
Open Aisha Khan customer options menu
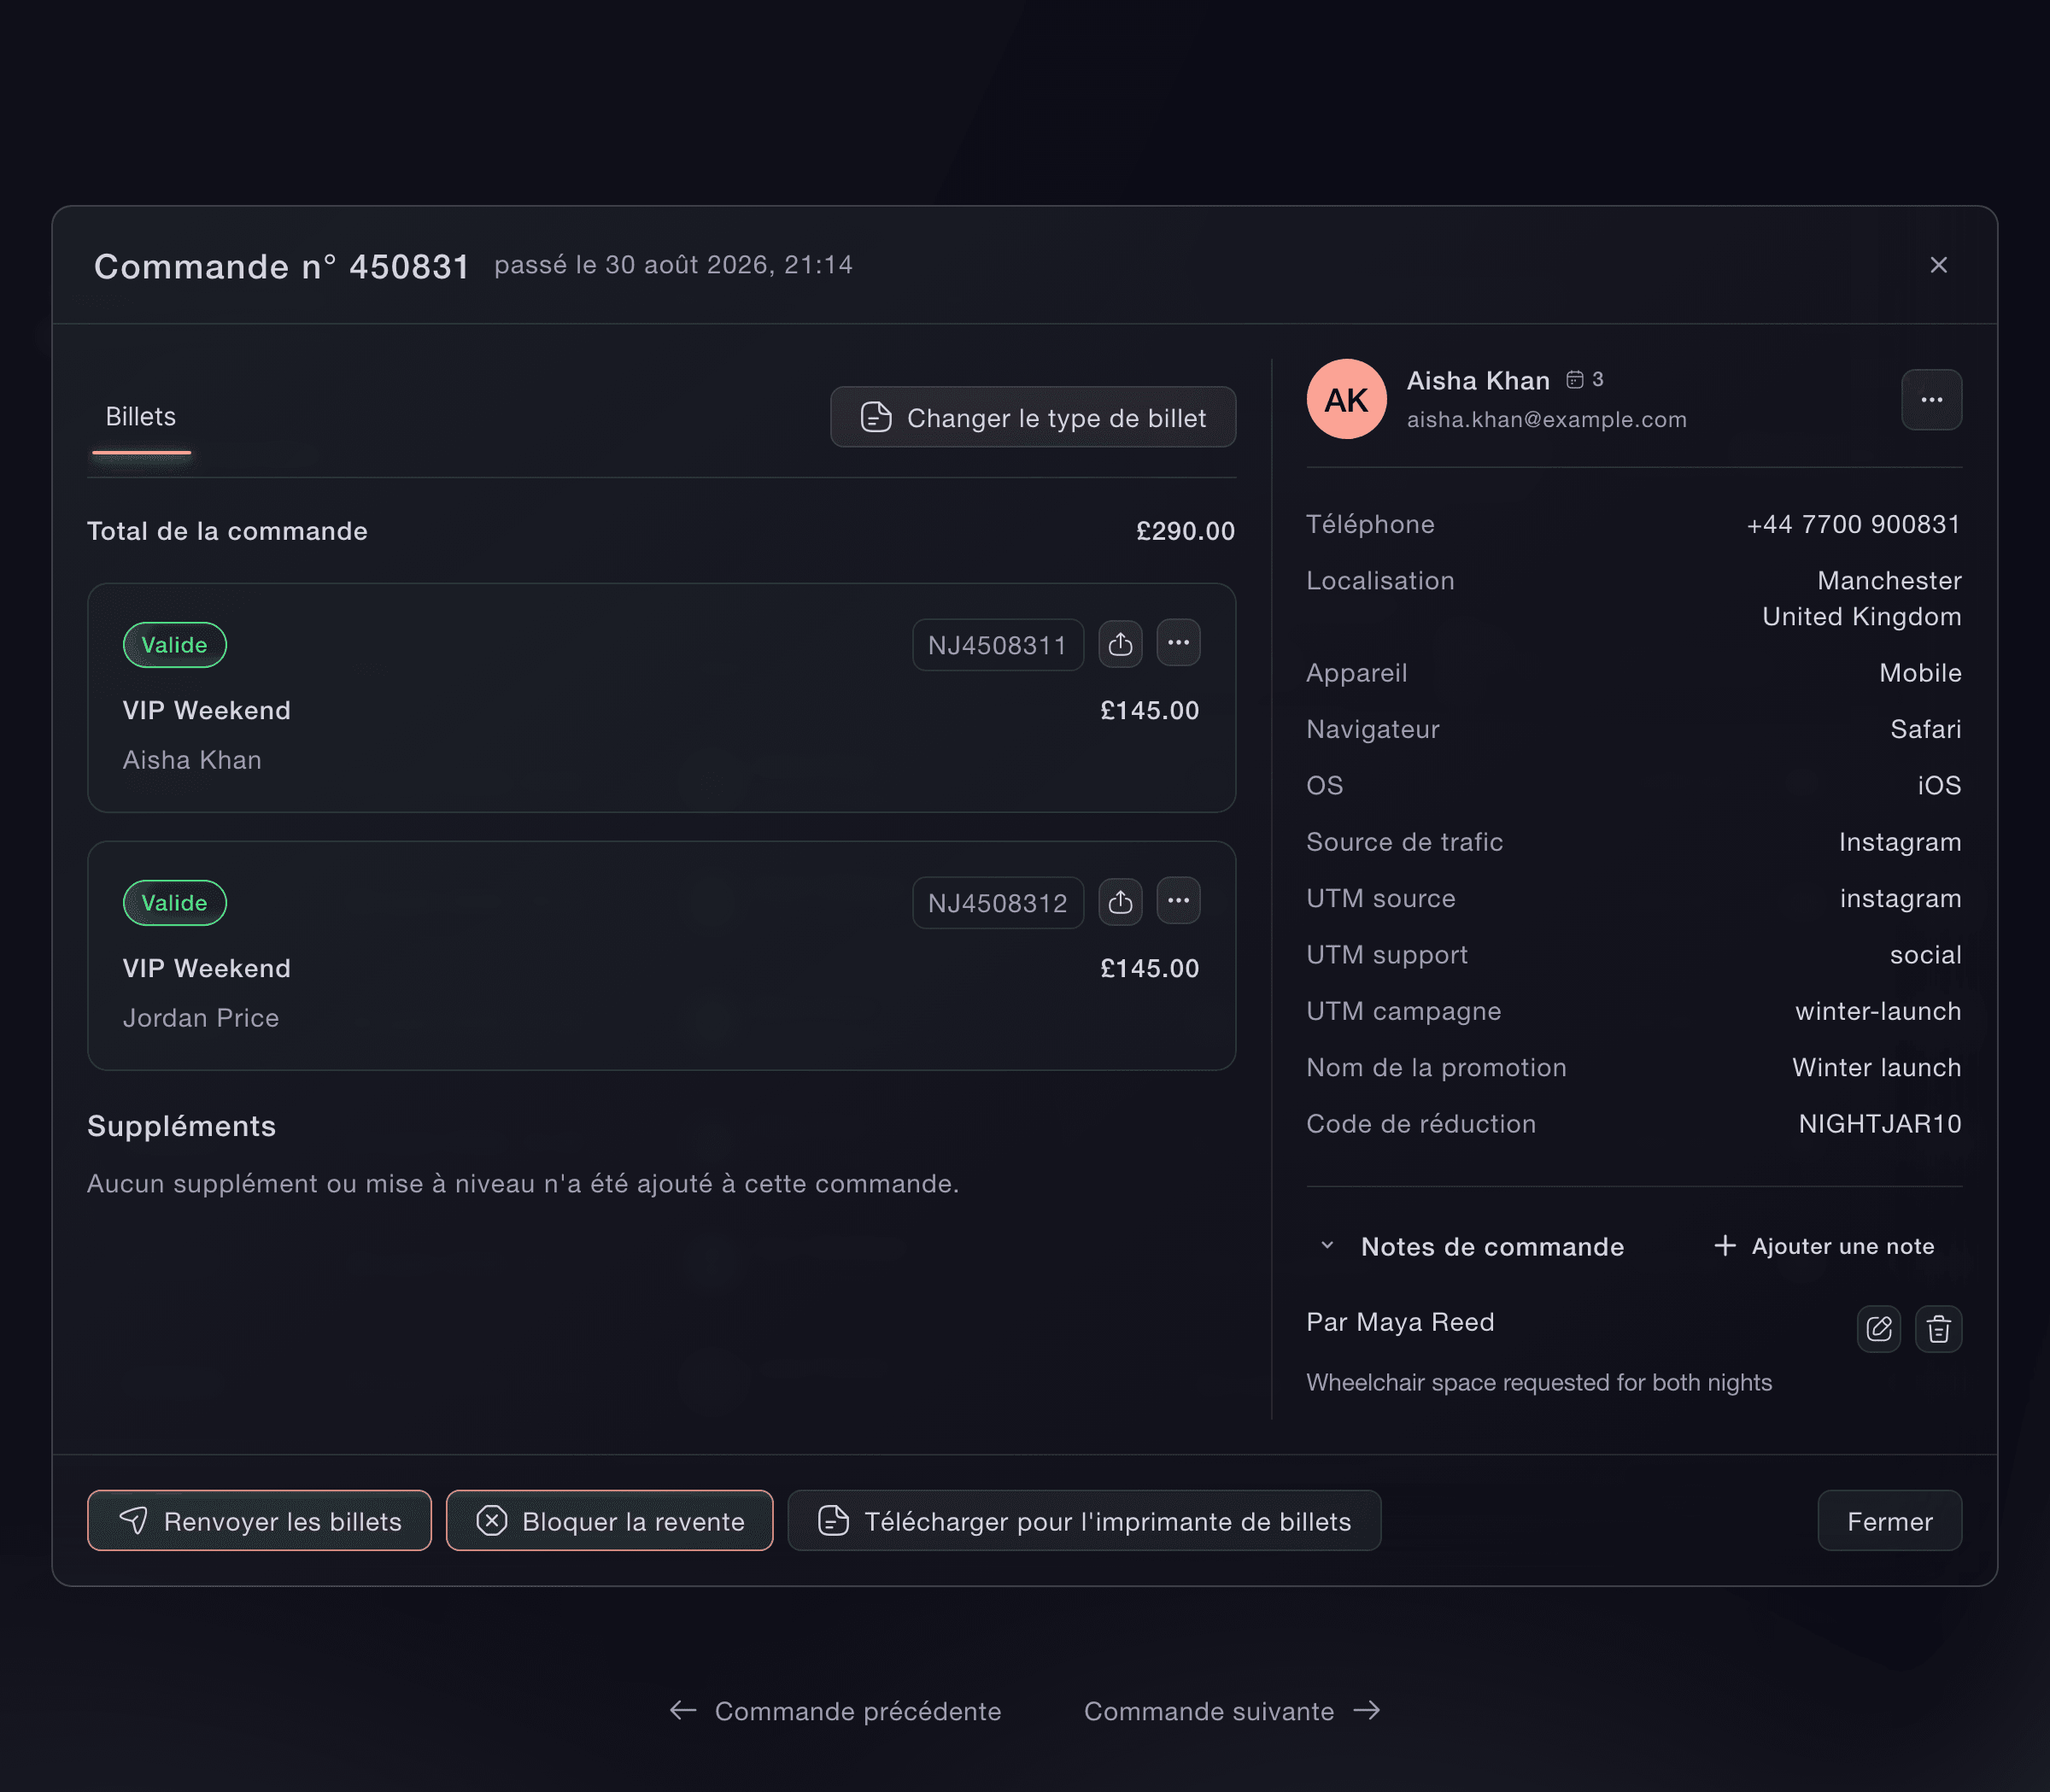pyautogui.click(x=1931, y=400)
